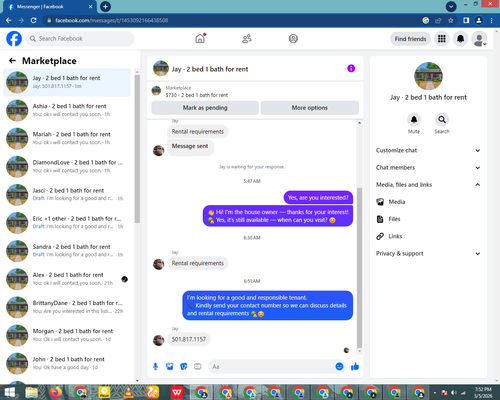Open DiamondLove's conversation
500x400 pixels.
(67, 166)
